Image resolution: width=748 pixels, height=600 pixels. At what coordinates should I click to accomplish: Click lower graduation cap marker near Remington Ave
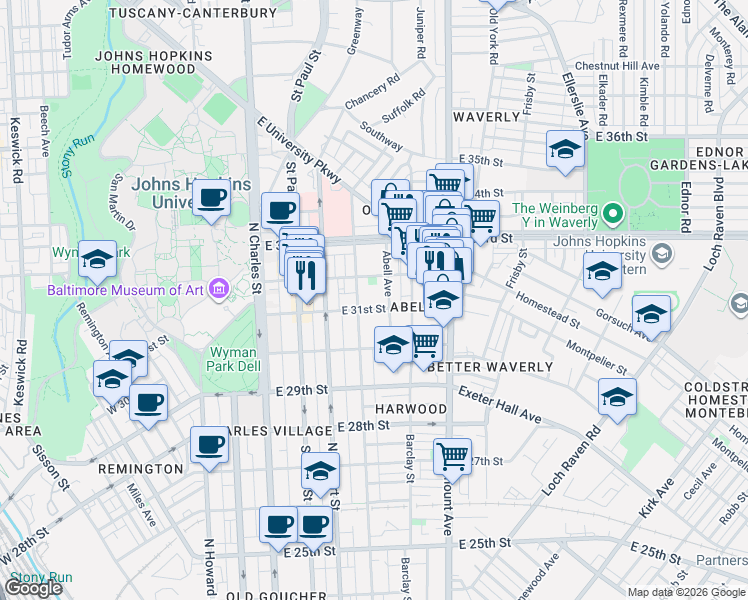[113, 381]
